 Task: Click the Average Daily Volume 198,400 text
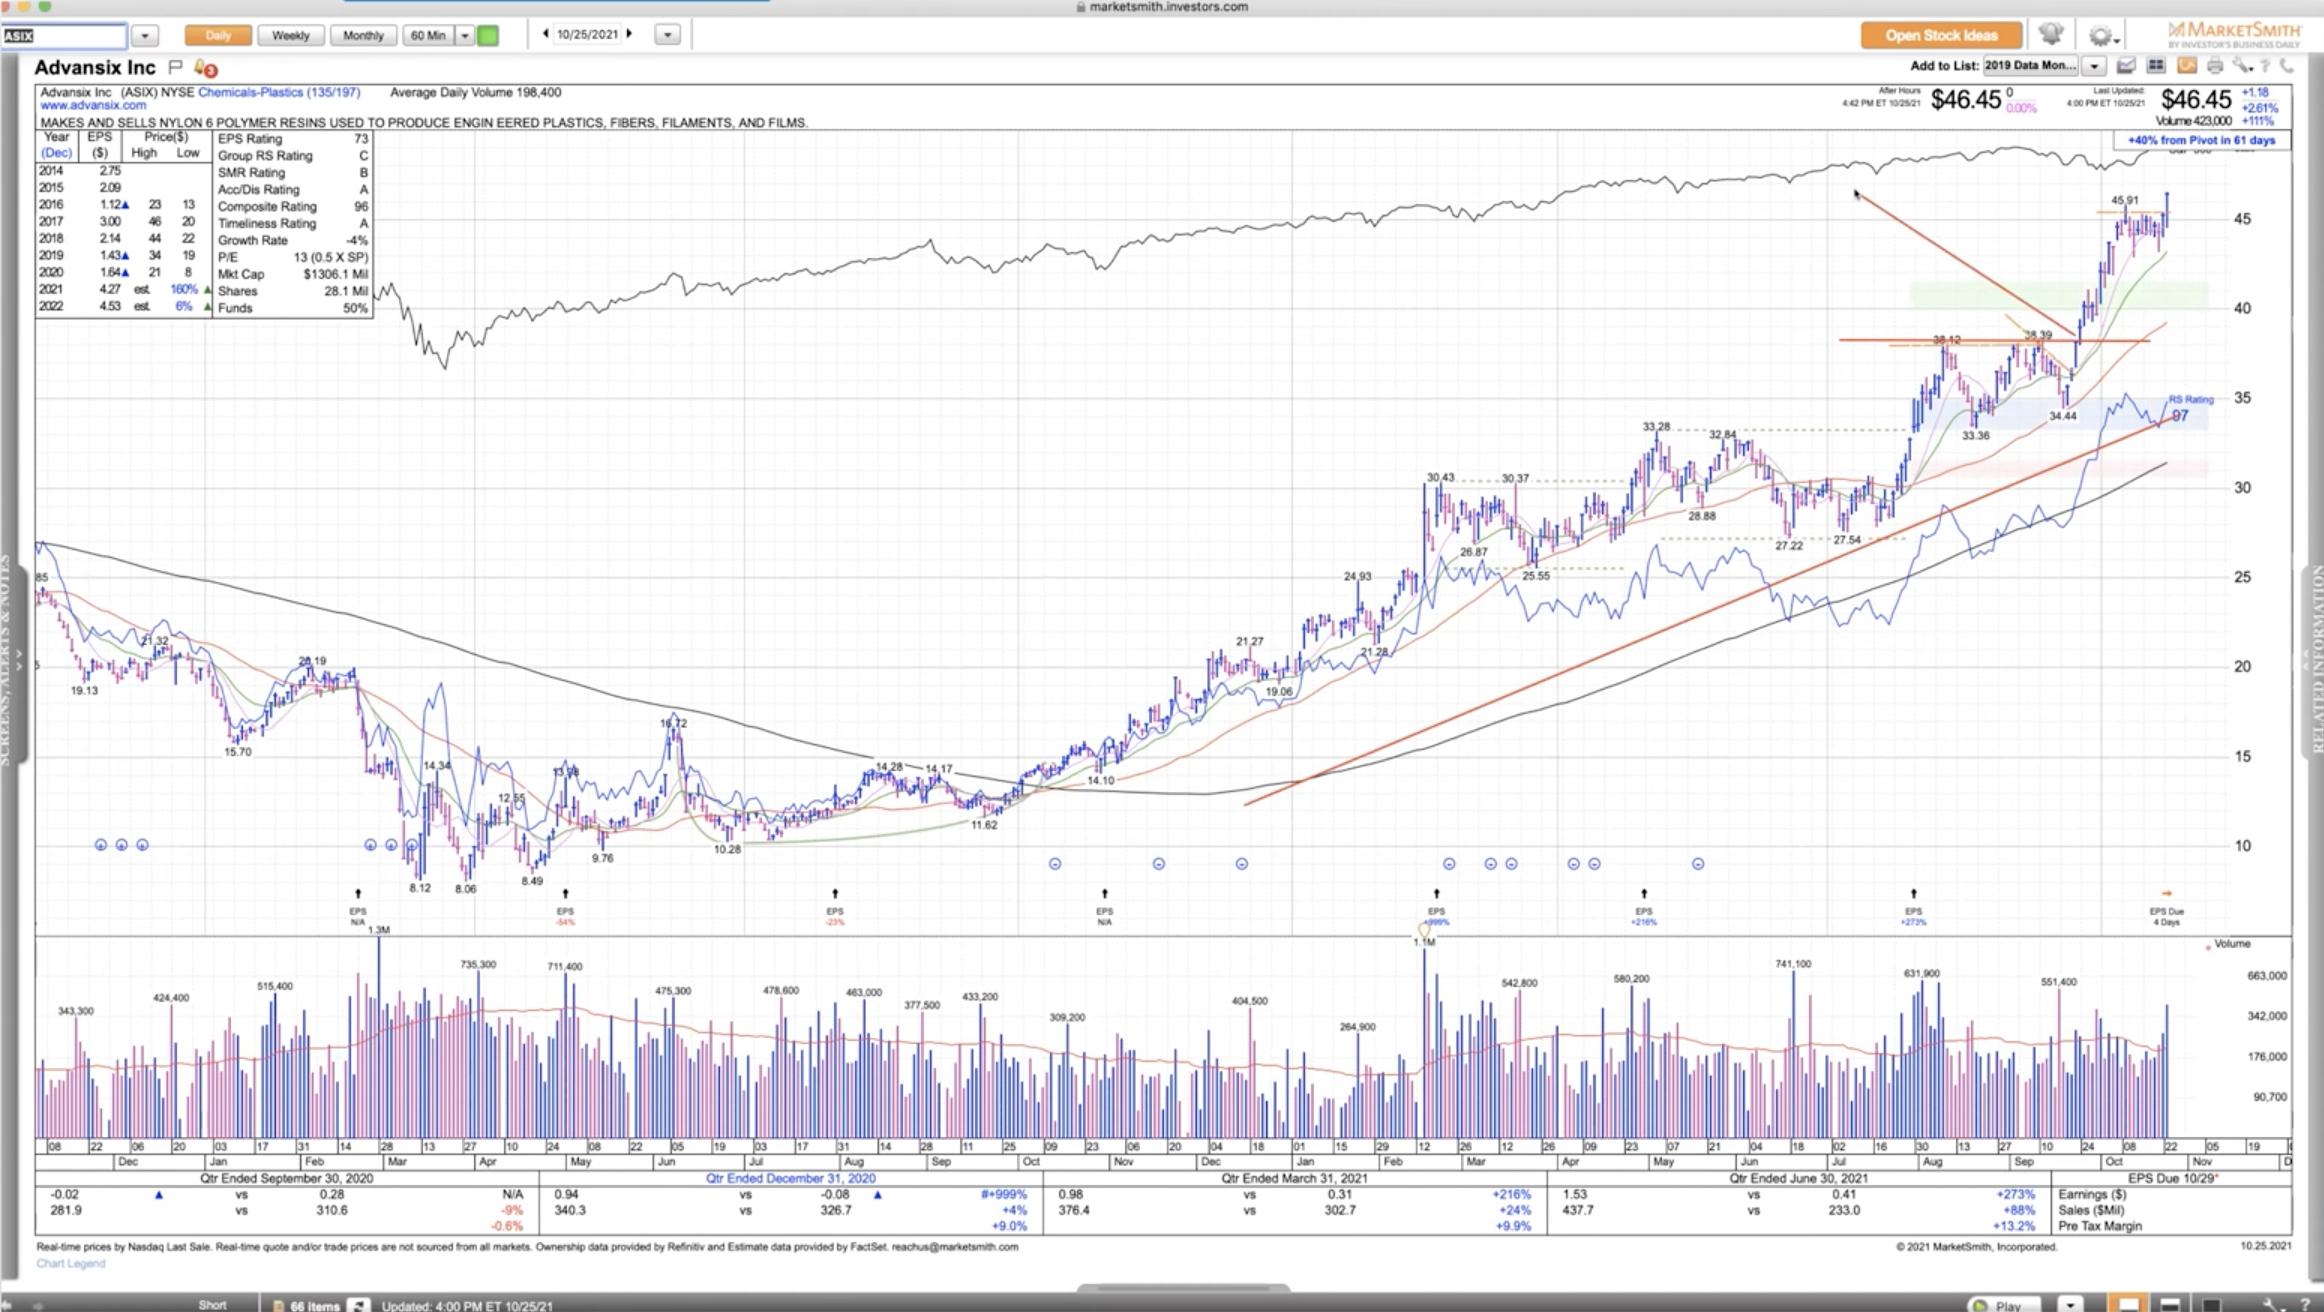coord(475,92)
